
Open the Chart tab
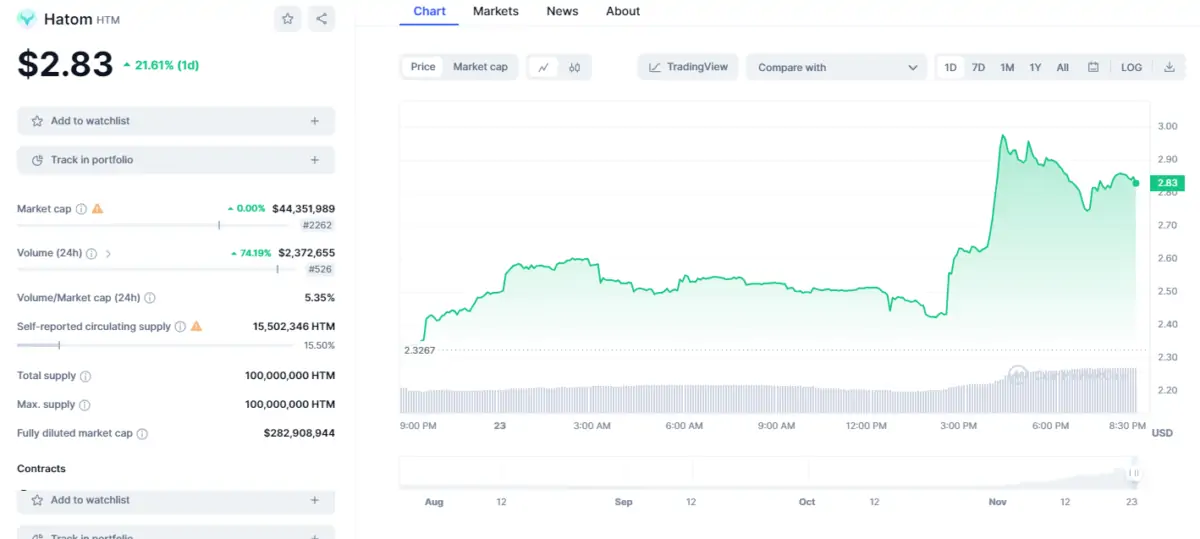pyautogui.click(x=429, y=11)
